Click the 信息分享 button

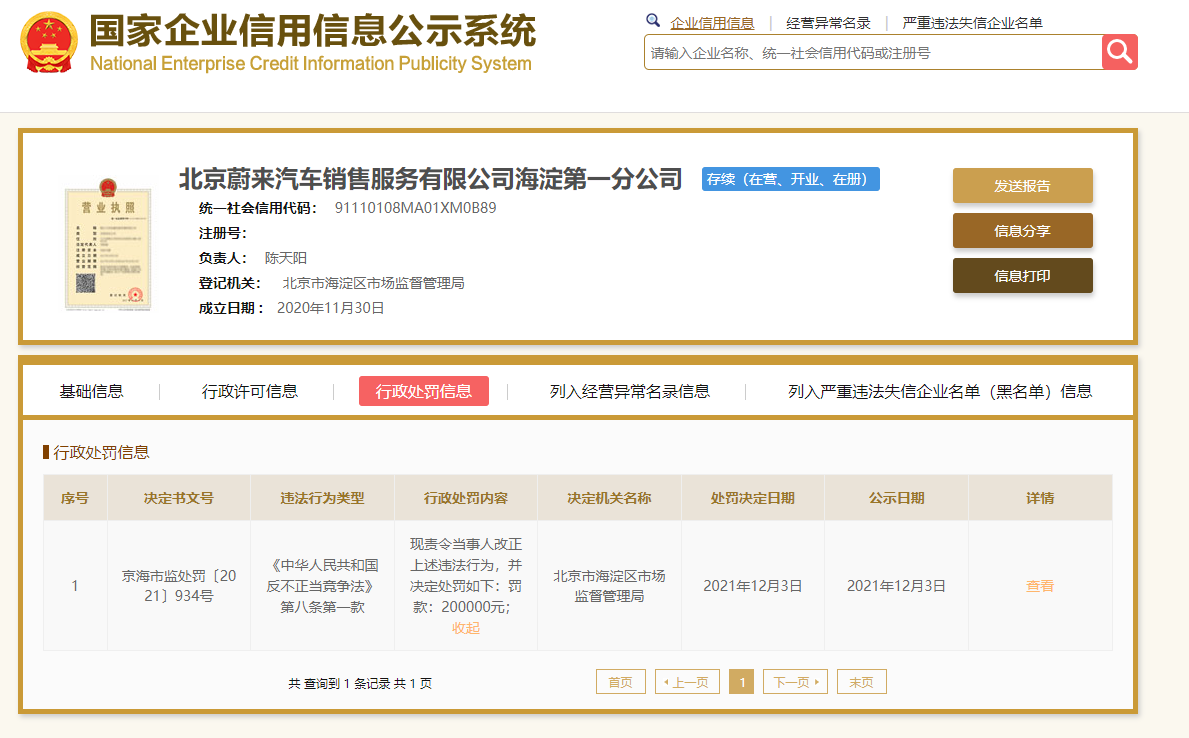[1022, 231]
